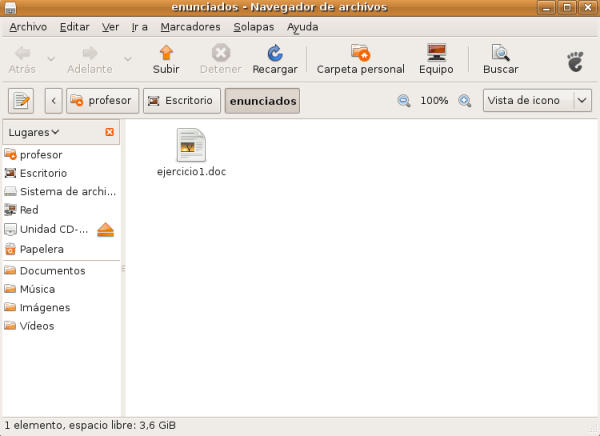Open the Vista de icono dropdown

(x=538, y=101)
